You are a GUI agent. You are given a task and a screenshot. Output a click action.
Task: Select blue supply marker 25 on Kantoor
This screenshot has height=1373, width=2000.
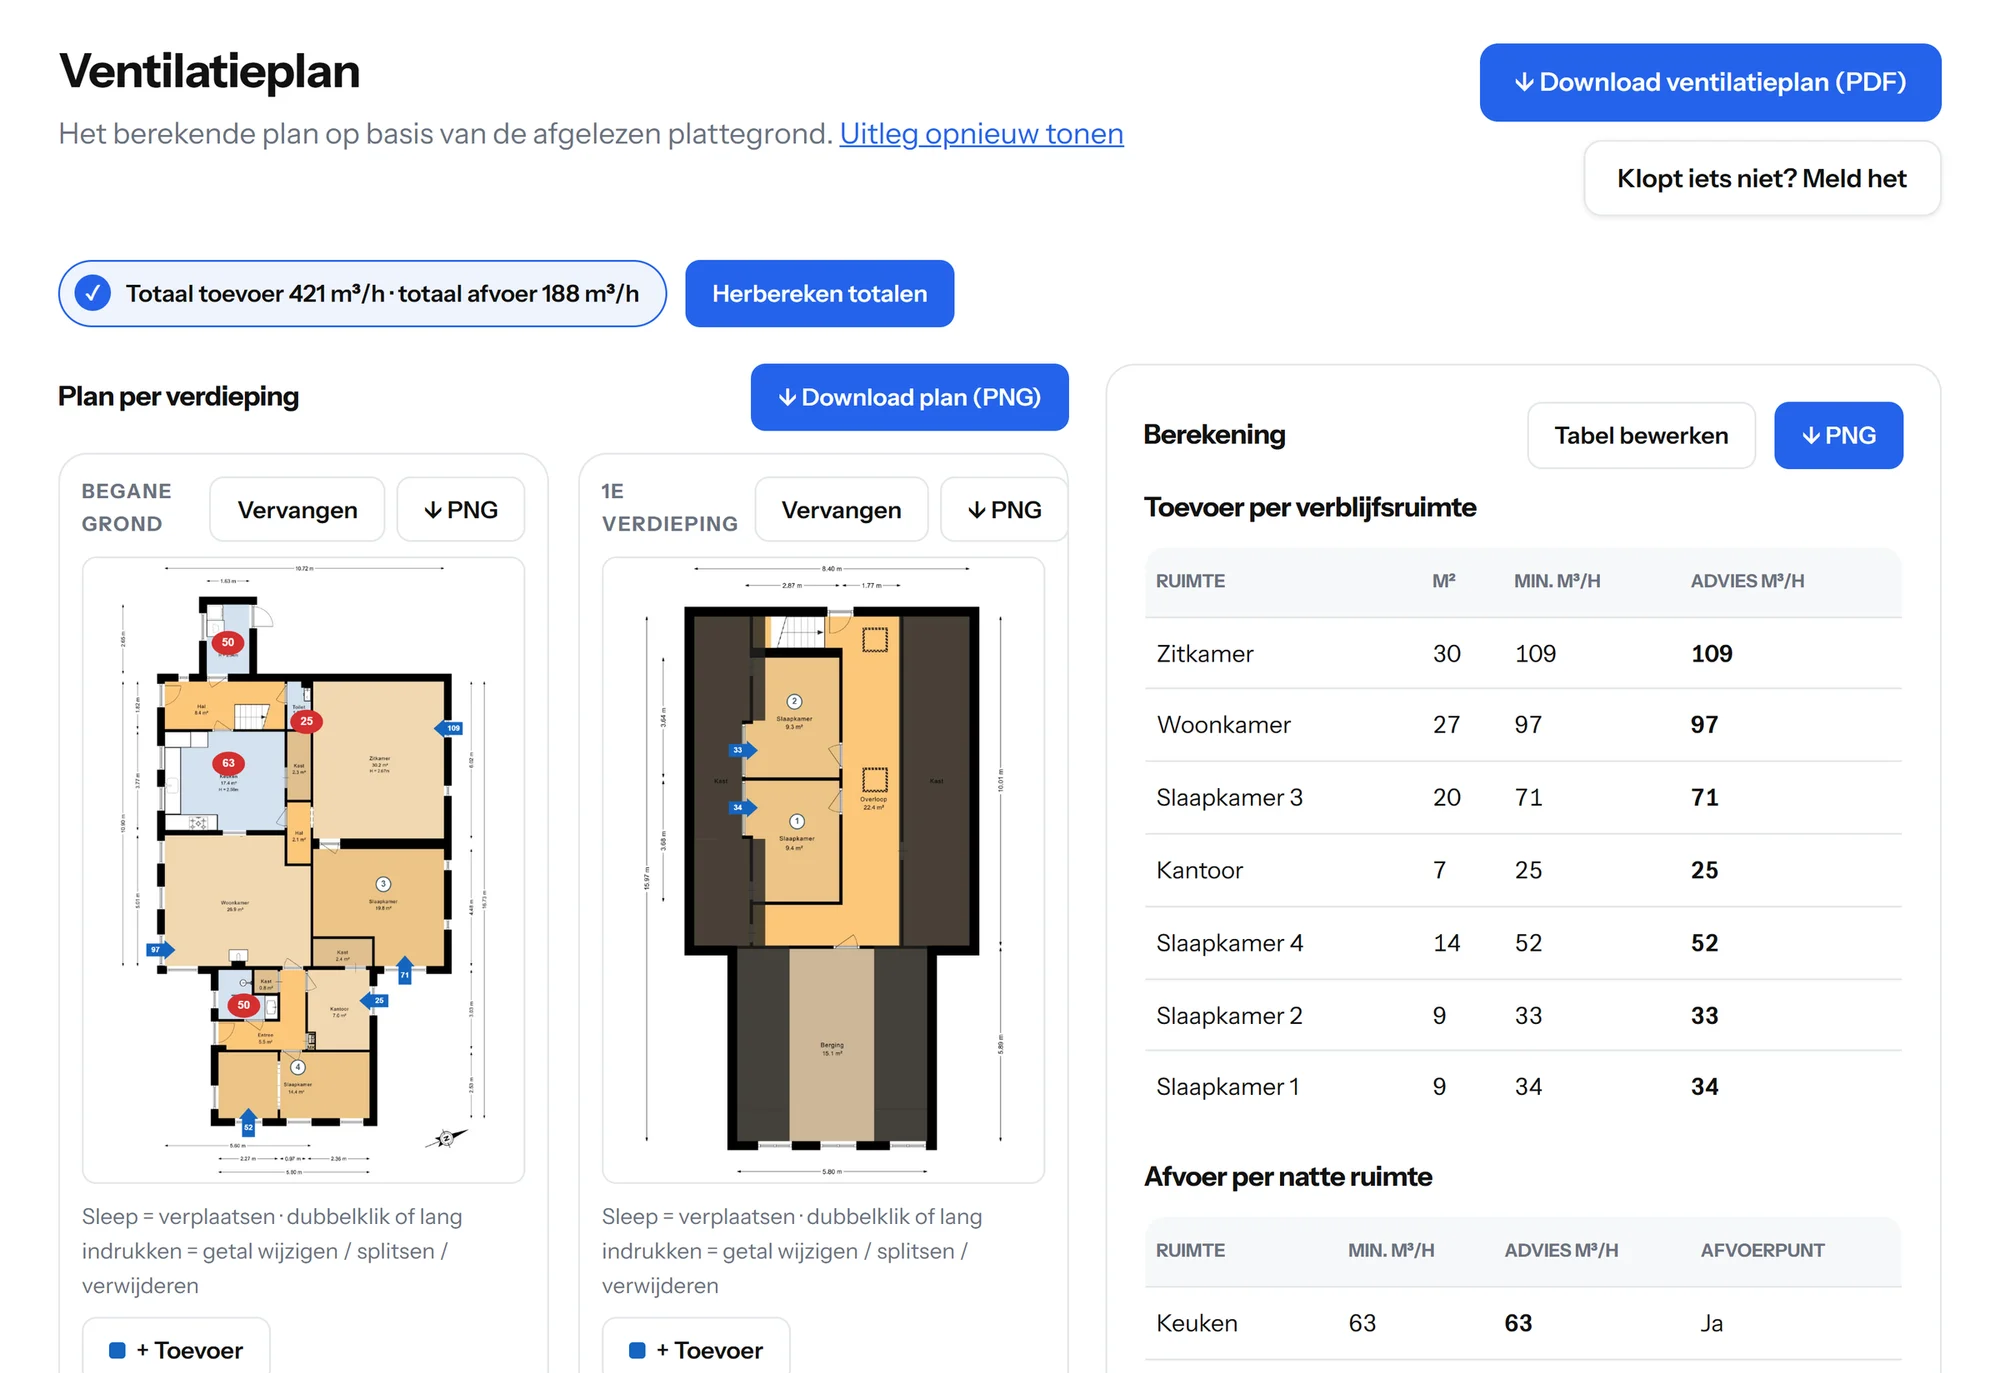pyautogui.click(x=375, y=1000)
